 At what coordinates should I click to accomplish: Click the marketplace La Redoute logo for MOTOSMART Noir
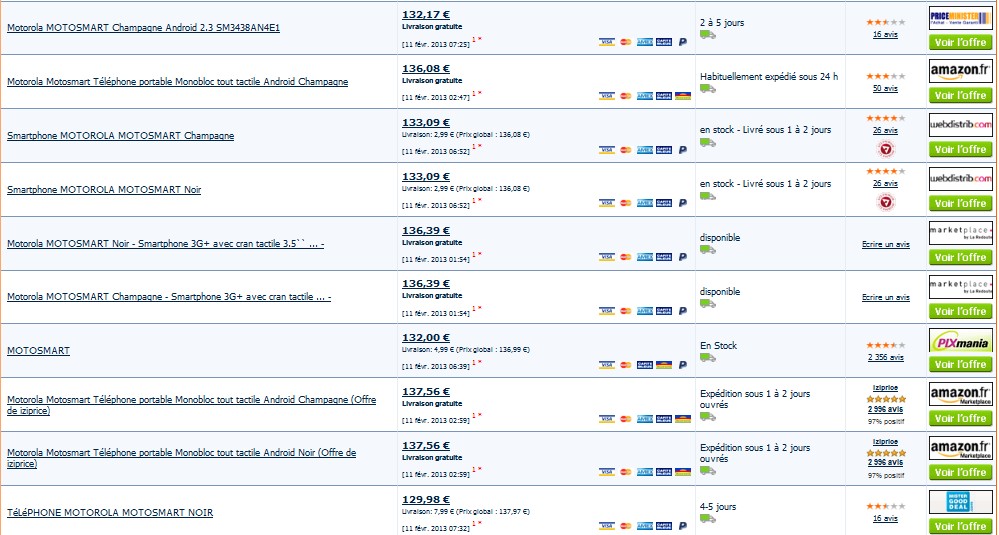click(960, 232)
